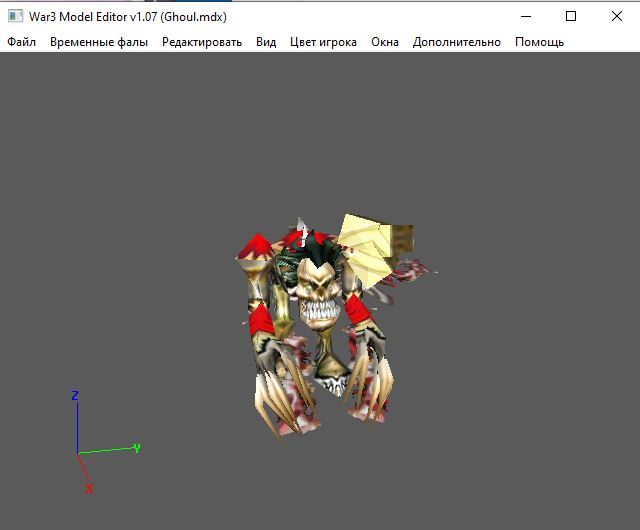Open the Дополнительно menu
Viewport: 640px width, 530px height.
457,42
